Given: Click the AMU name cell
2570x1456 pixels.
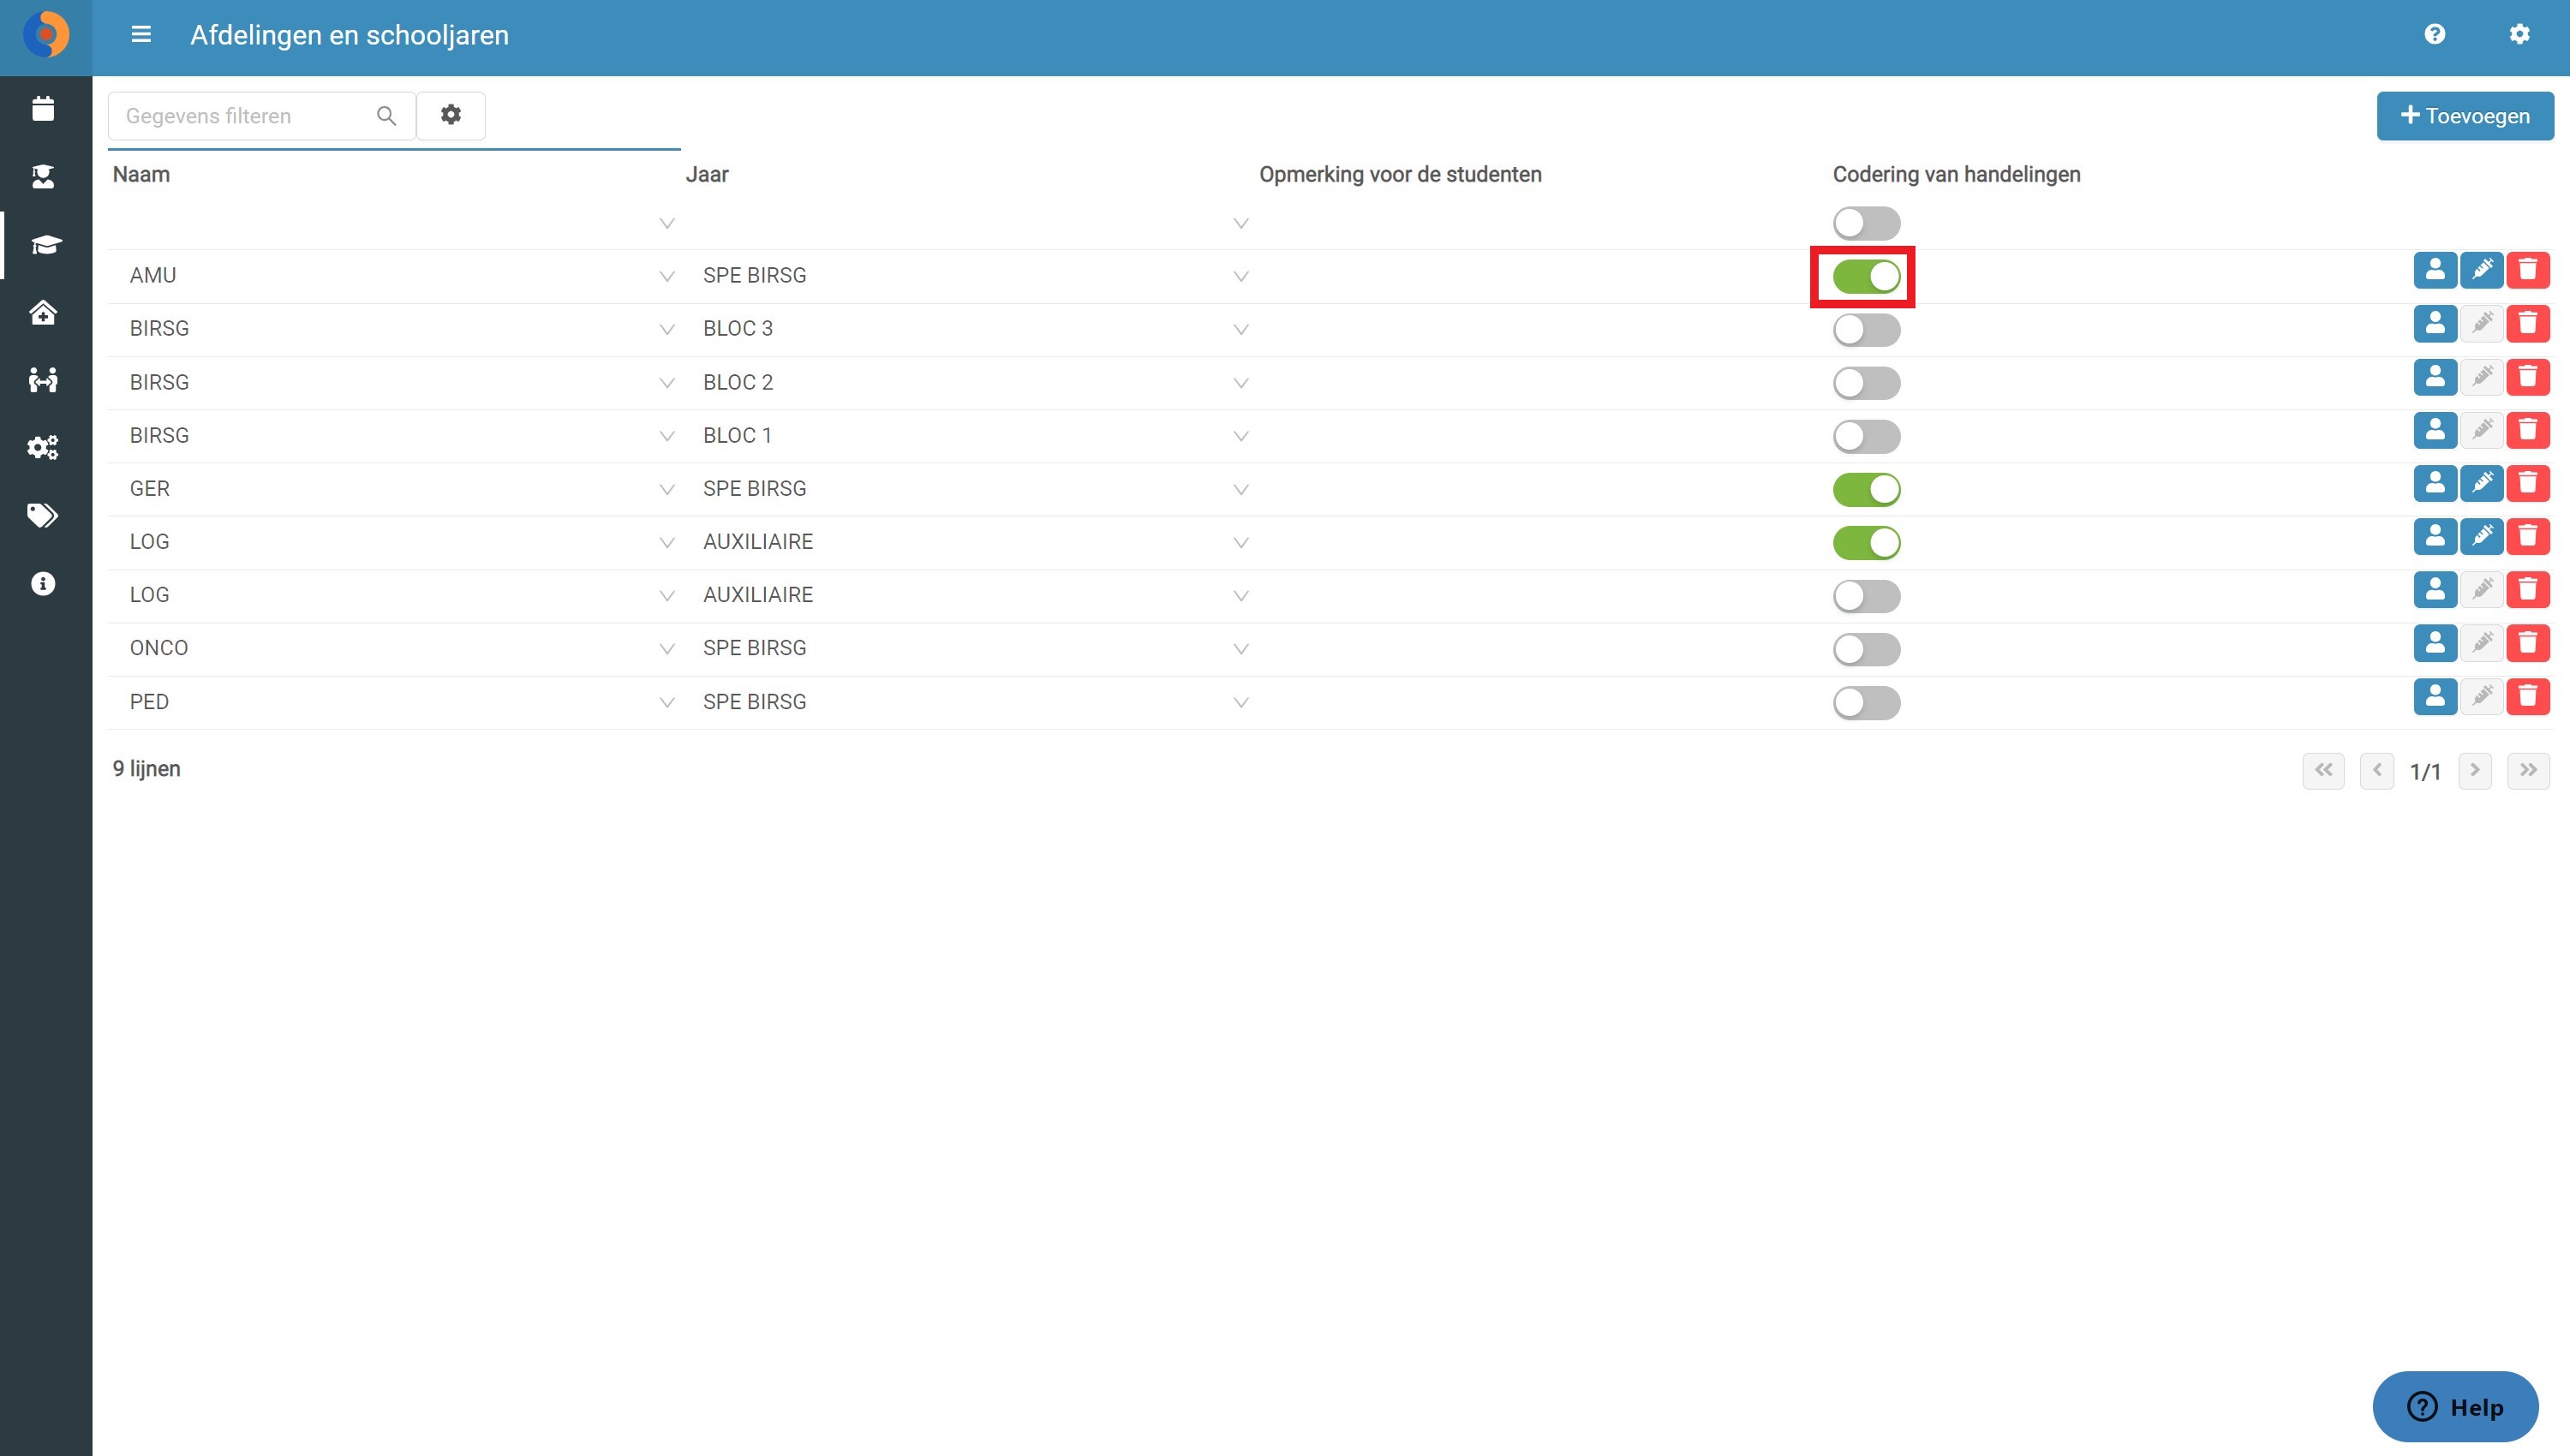Looking at the screenshot, I should point(153,276).
